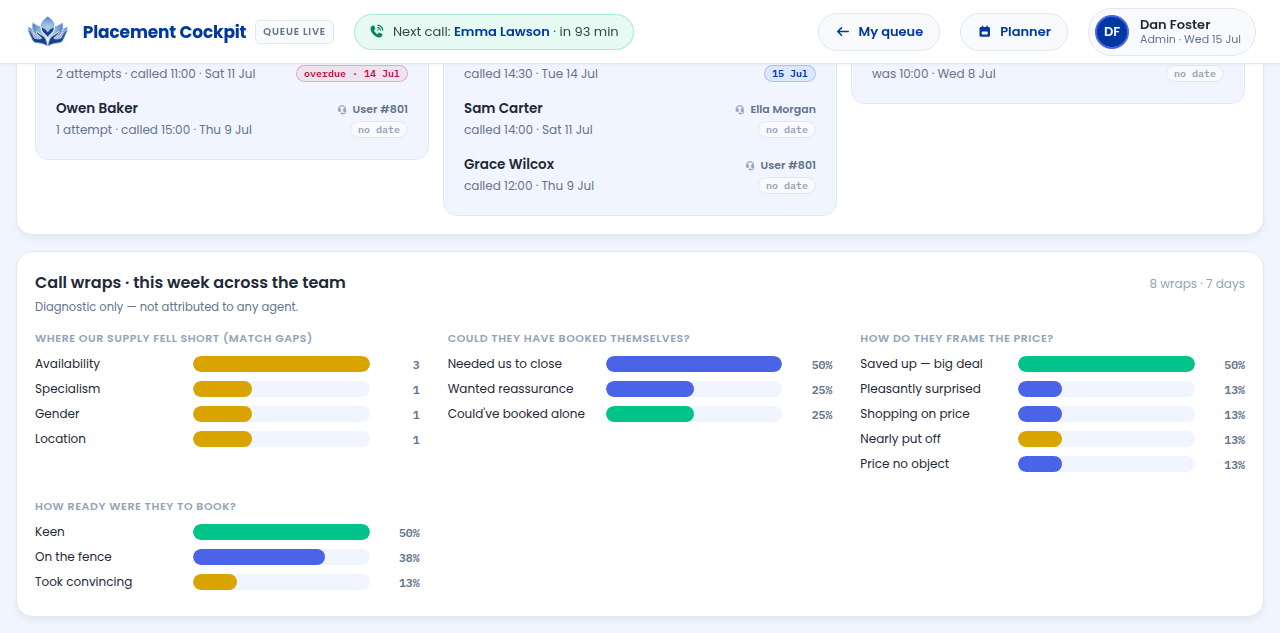Click the Placement Cockpit lotus logo
This screenshot has width=1280, height=633.
pyautogui.click(x=47, y=32)
